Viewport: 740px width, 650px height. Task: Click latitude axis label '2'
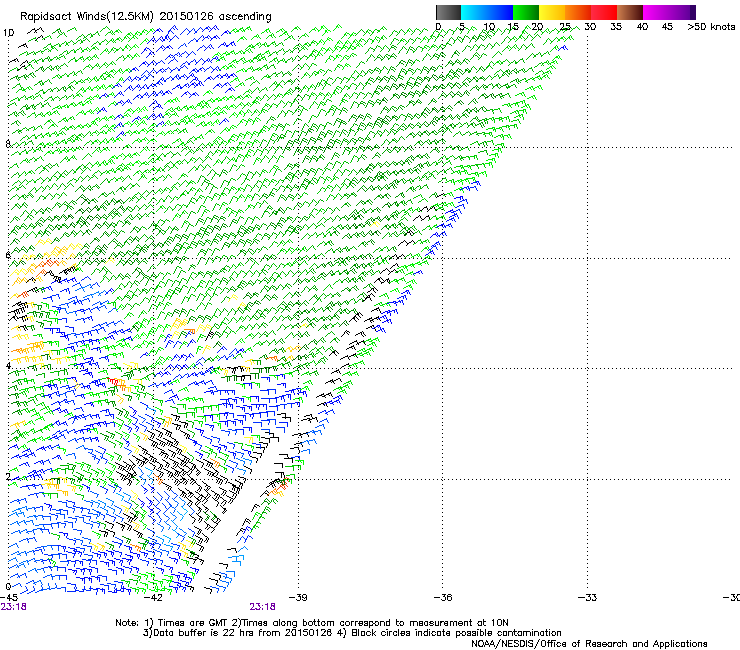coord(8,476)
